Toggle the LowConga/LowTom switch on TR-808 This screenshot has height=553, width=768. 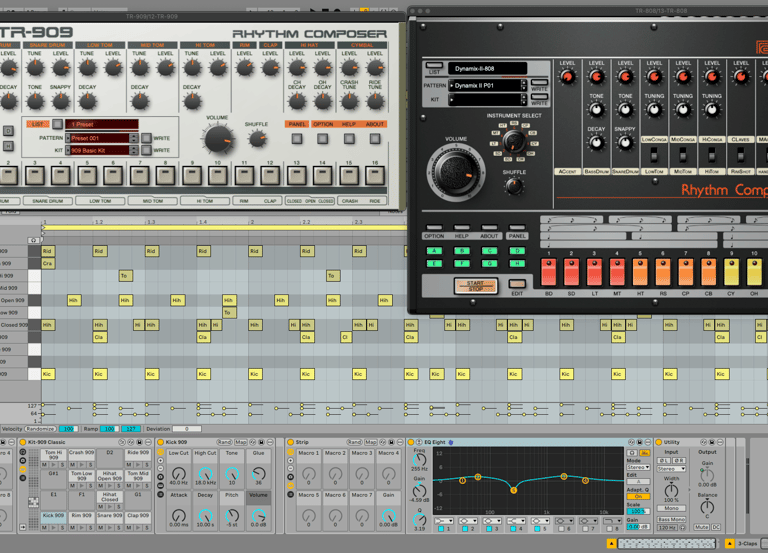point(654,156)
